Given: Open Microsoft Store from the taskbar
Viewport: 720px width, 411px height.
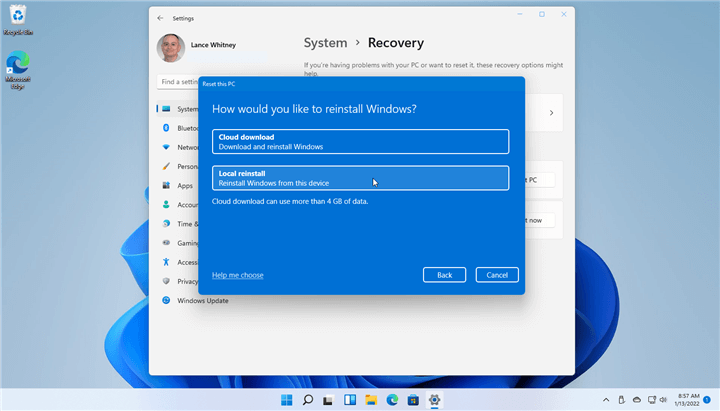Looking at the screenshot, I should coord(413,400).
